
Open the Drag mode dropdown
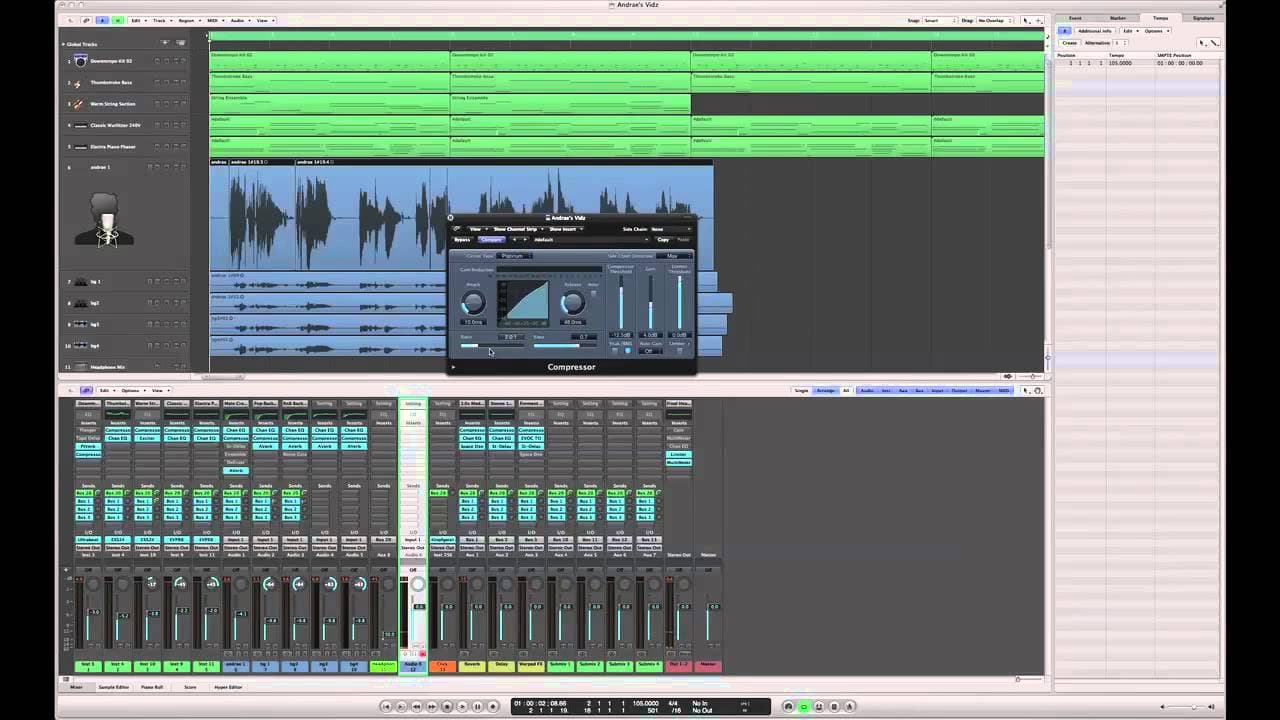coord(996,20)
